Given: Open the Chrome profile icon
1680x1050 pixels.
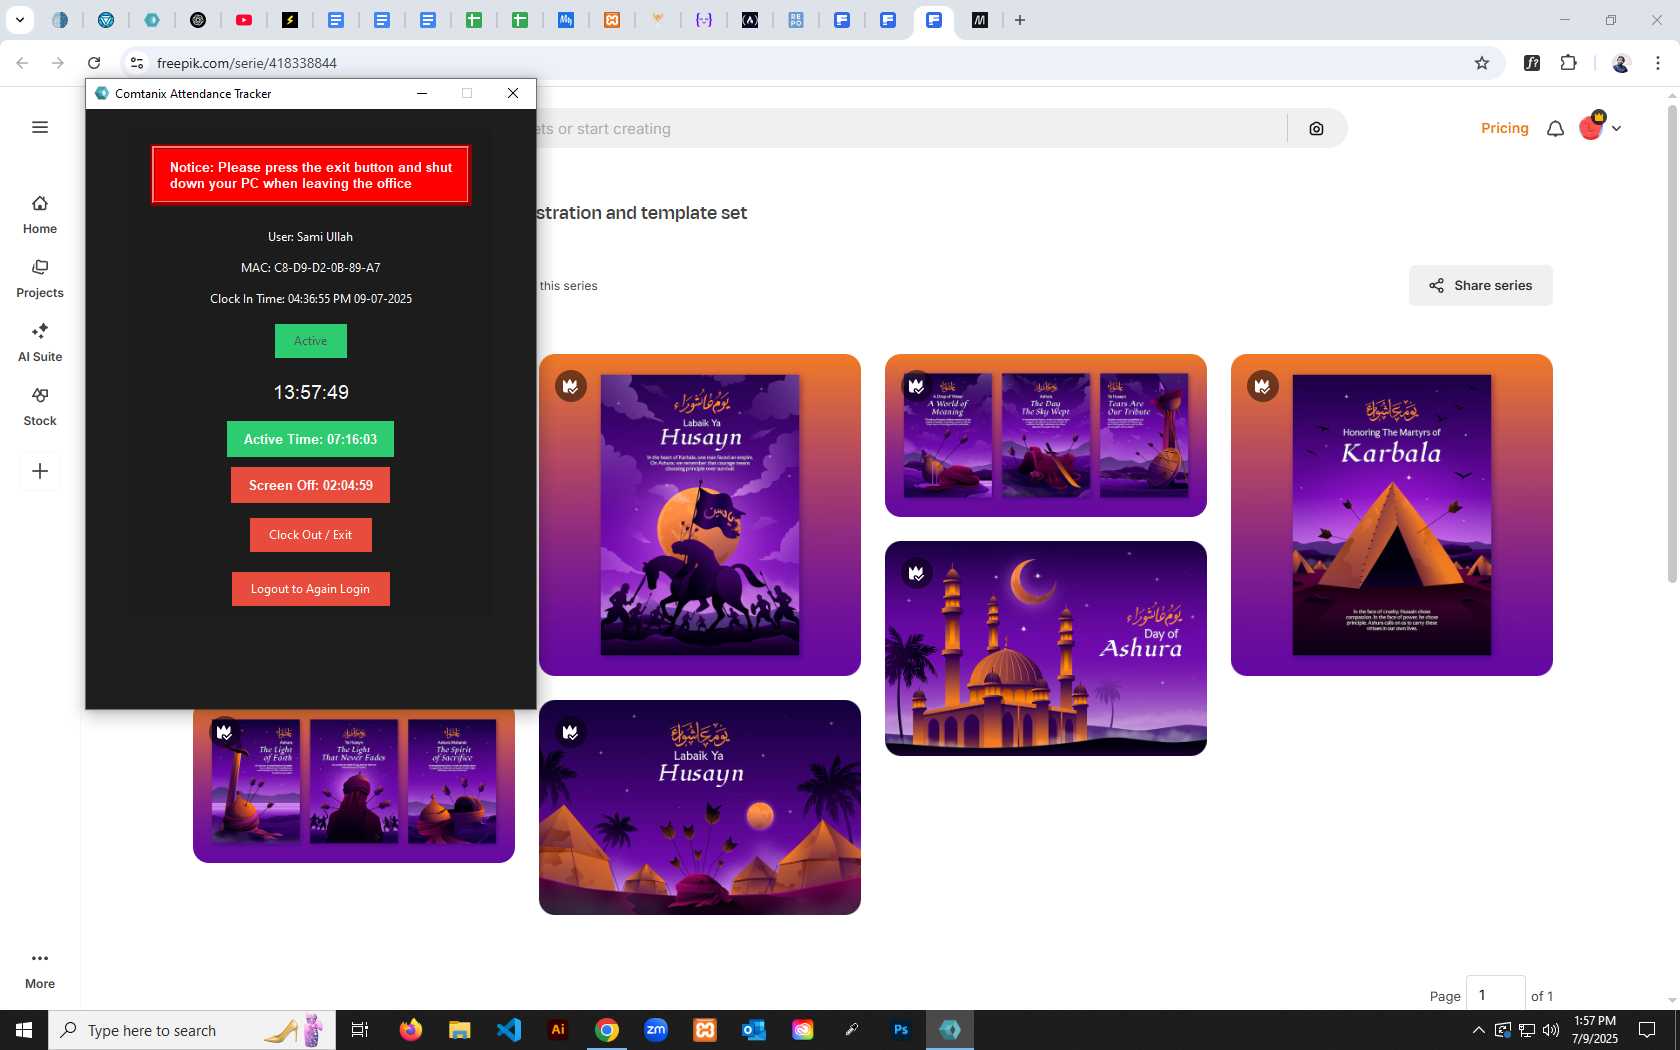Looking at the screenshot, I should 1621,63.
